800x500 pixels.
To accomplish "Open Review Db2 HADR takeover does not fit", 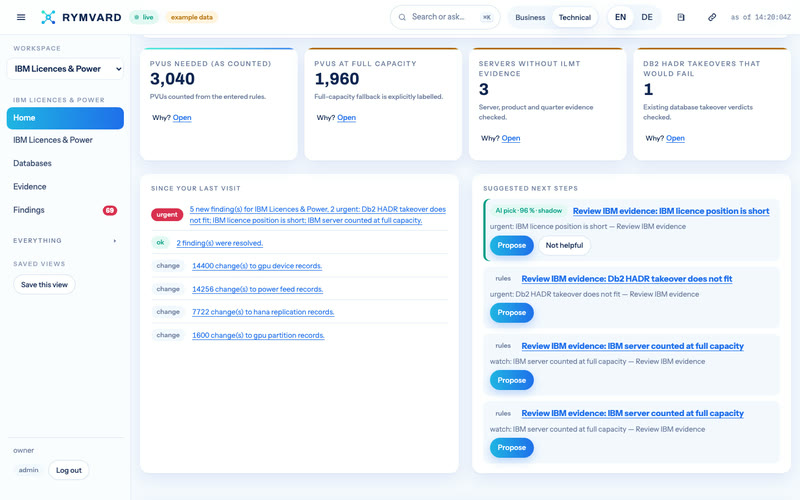I will [627, 279].
